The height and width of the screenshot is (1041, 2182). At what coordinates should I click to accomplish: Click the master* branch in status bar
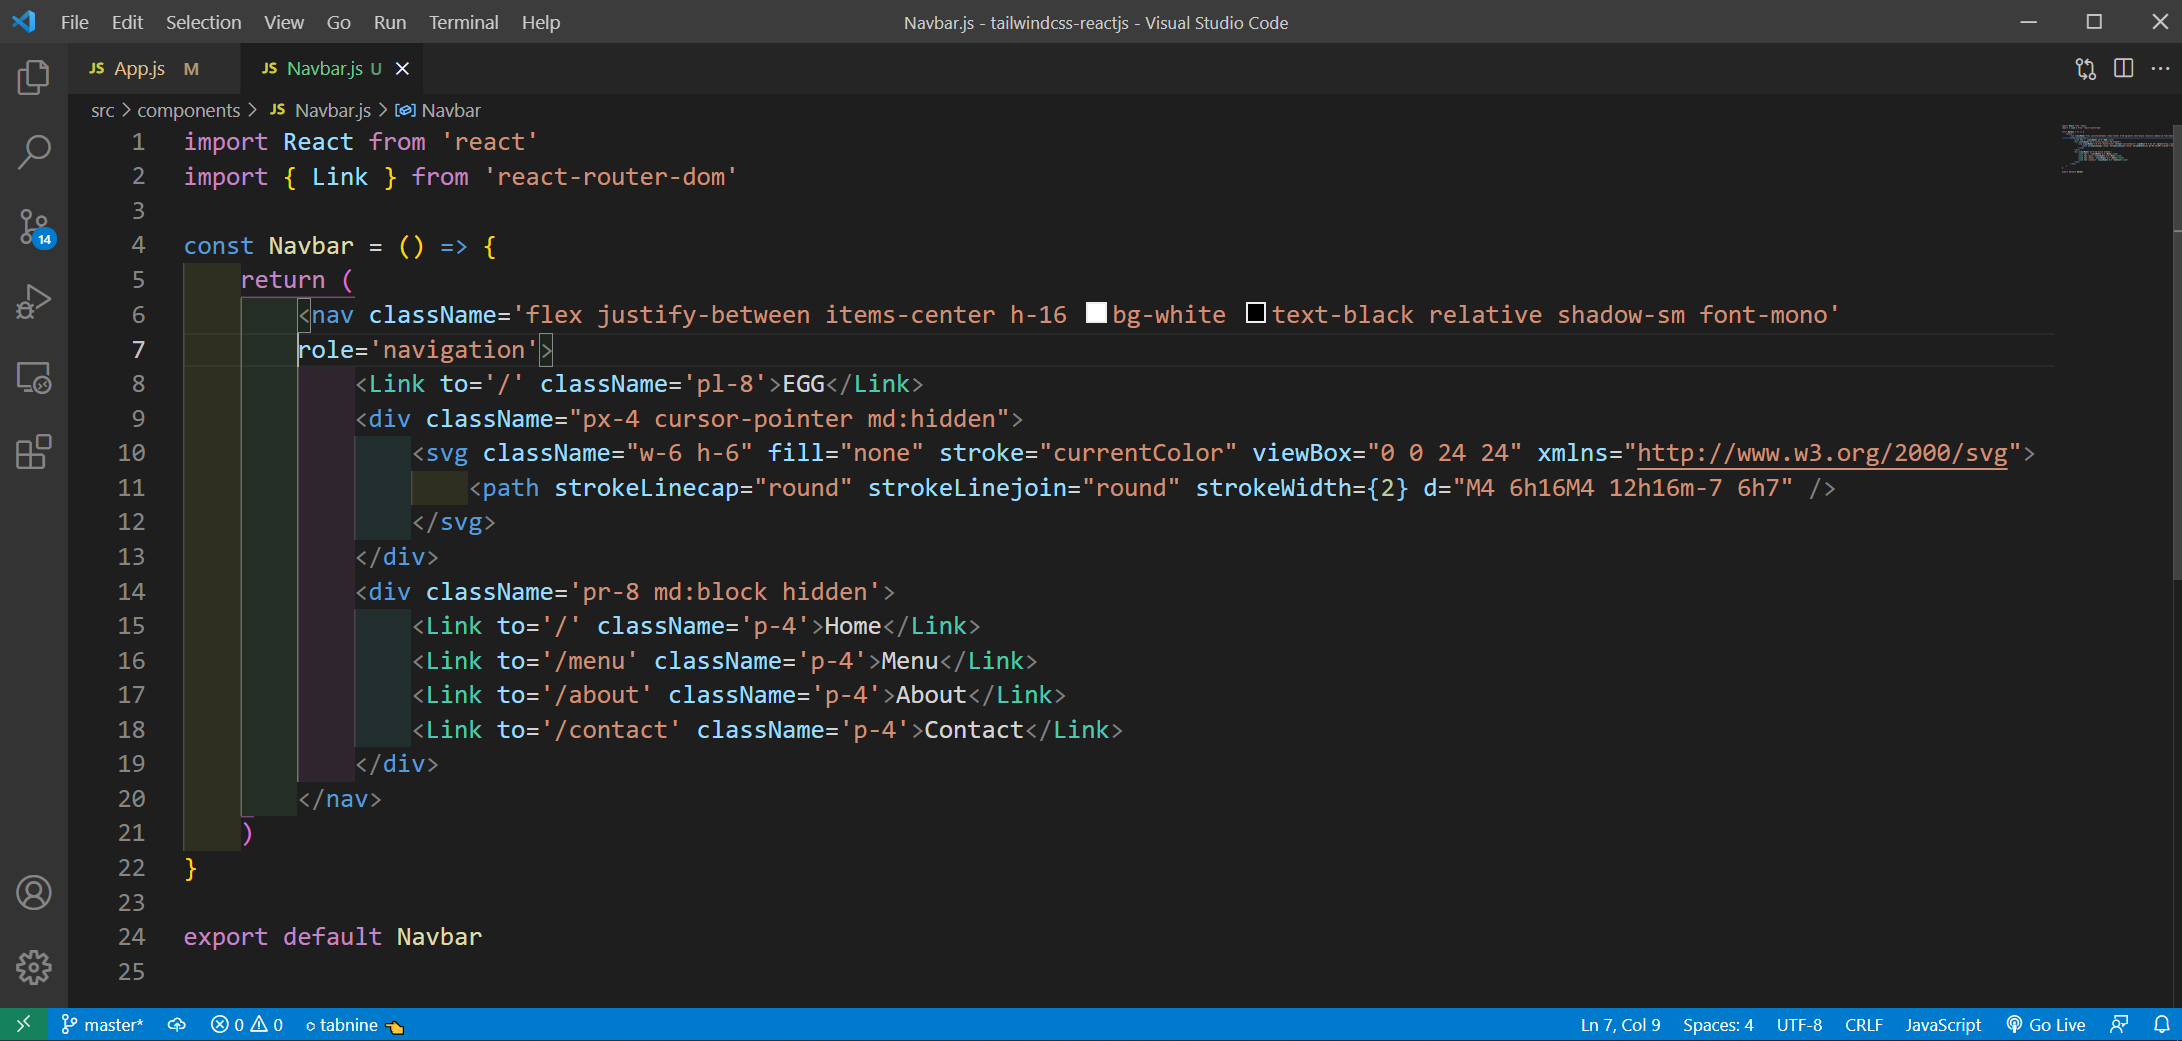click(x=102, y=1025)
